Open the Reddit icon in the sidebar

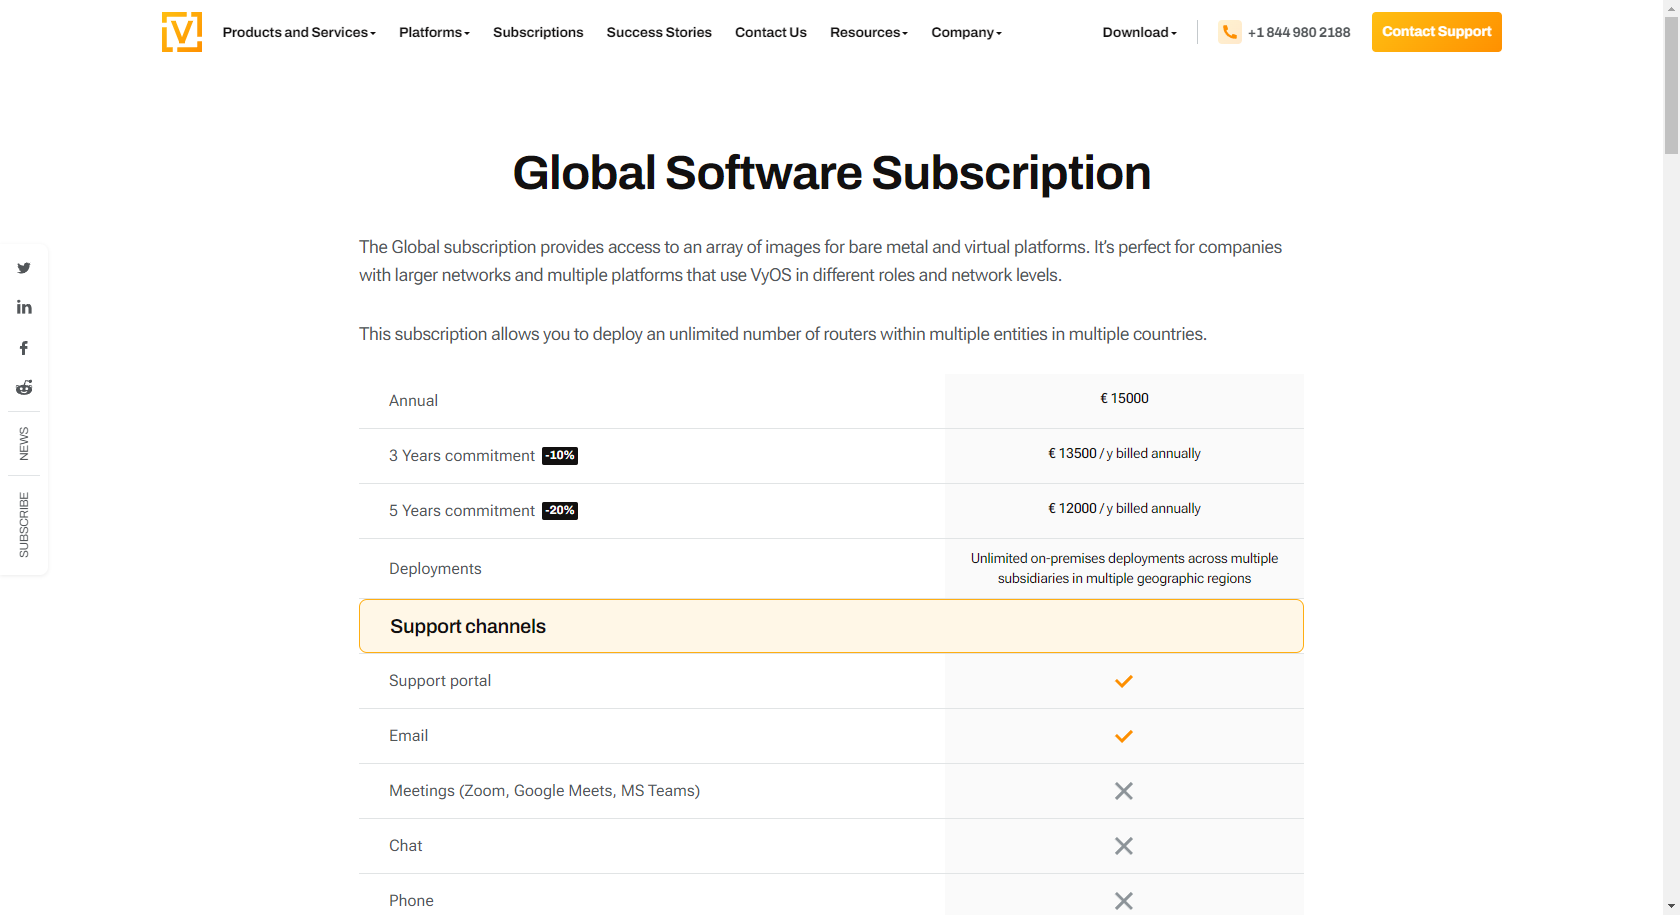pos(24,387)
